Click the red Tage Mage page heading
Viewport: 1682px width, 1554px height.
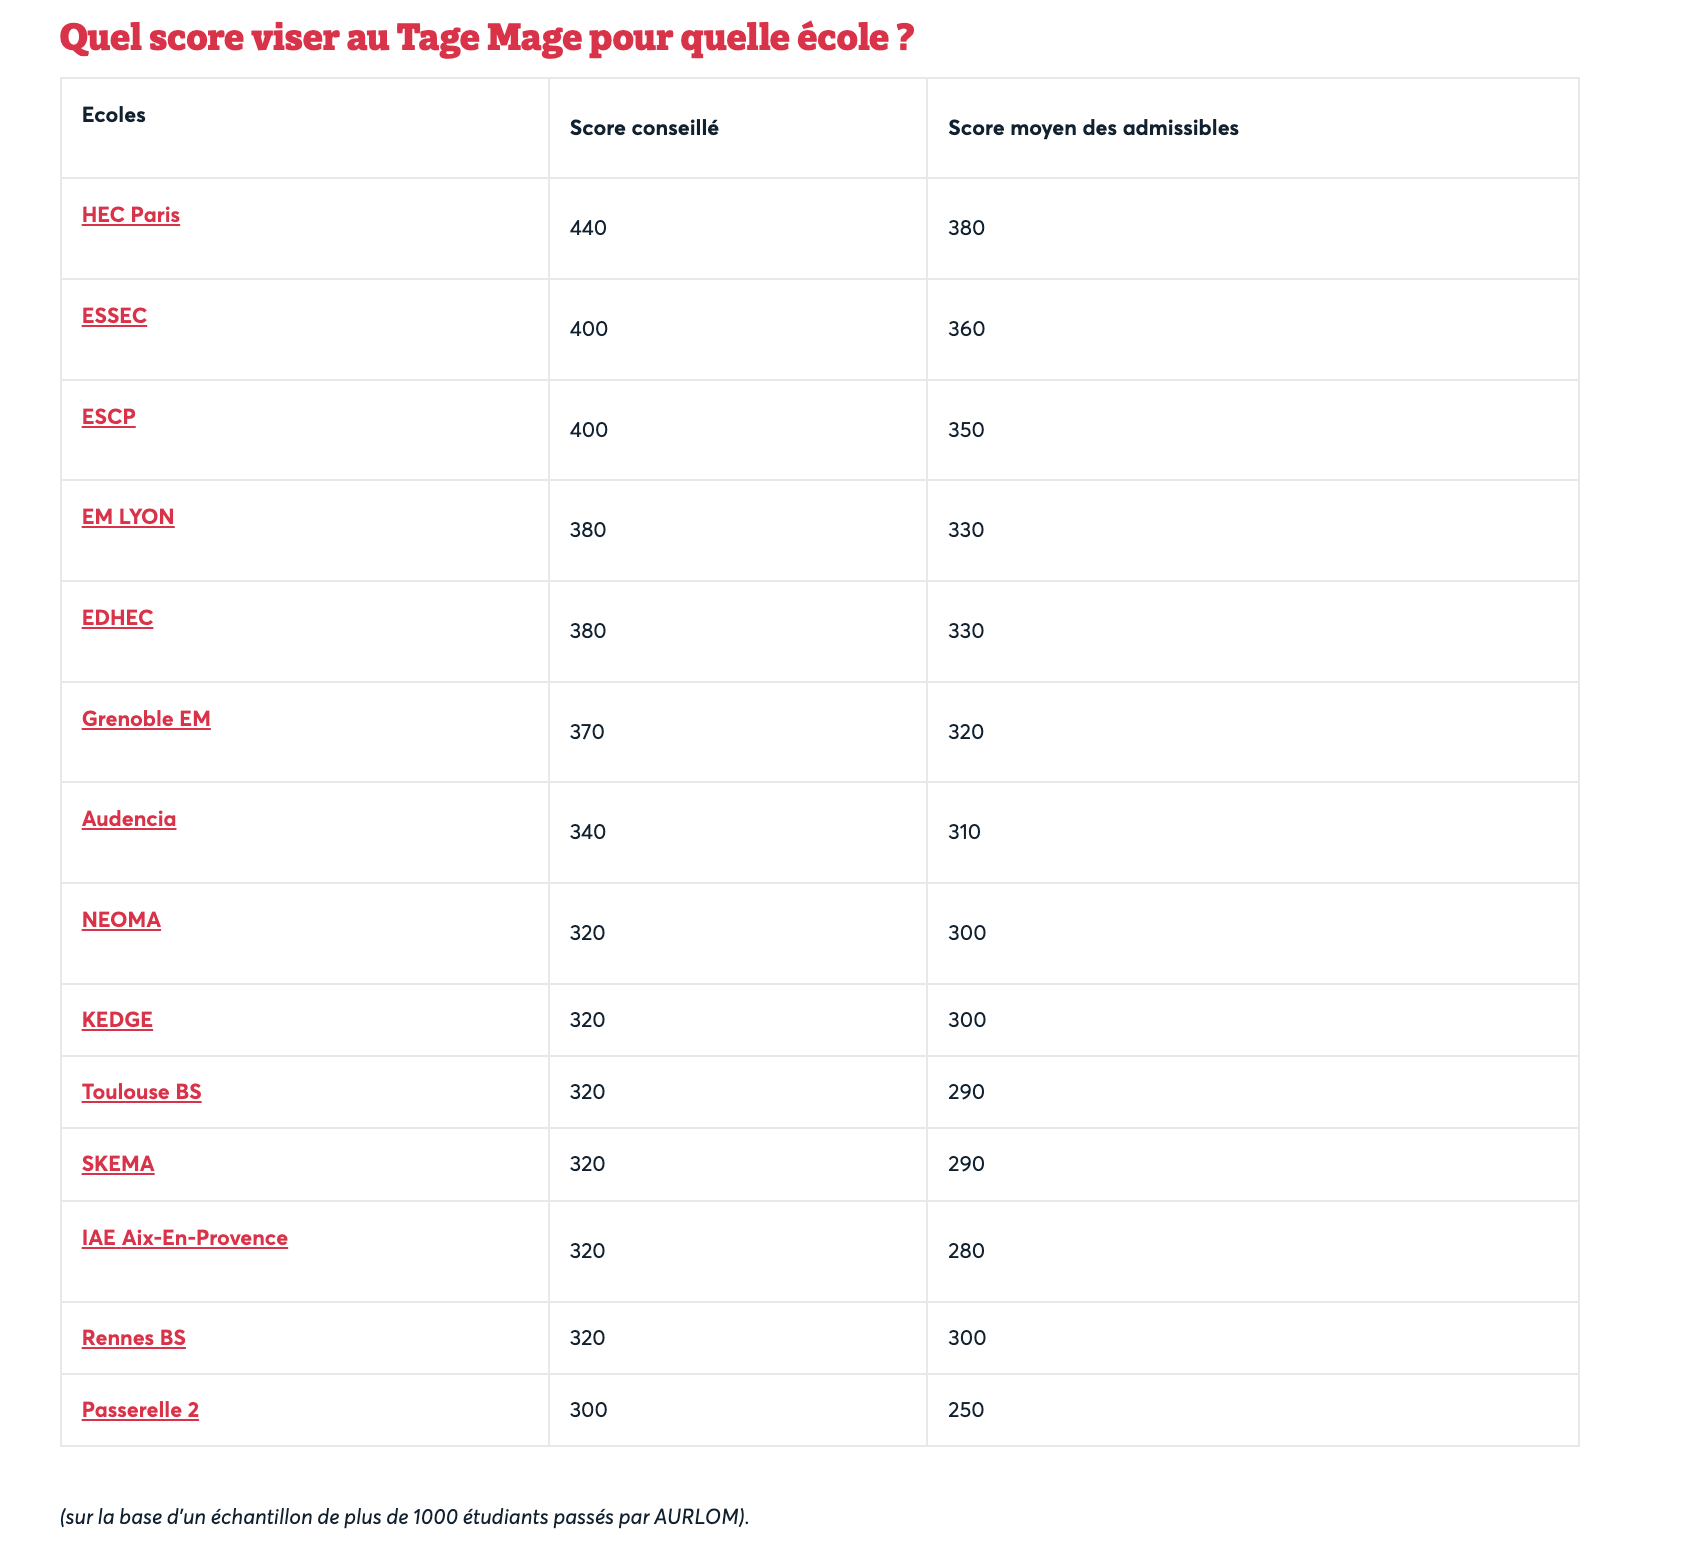(x=486, y=38)
